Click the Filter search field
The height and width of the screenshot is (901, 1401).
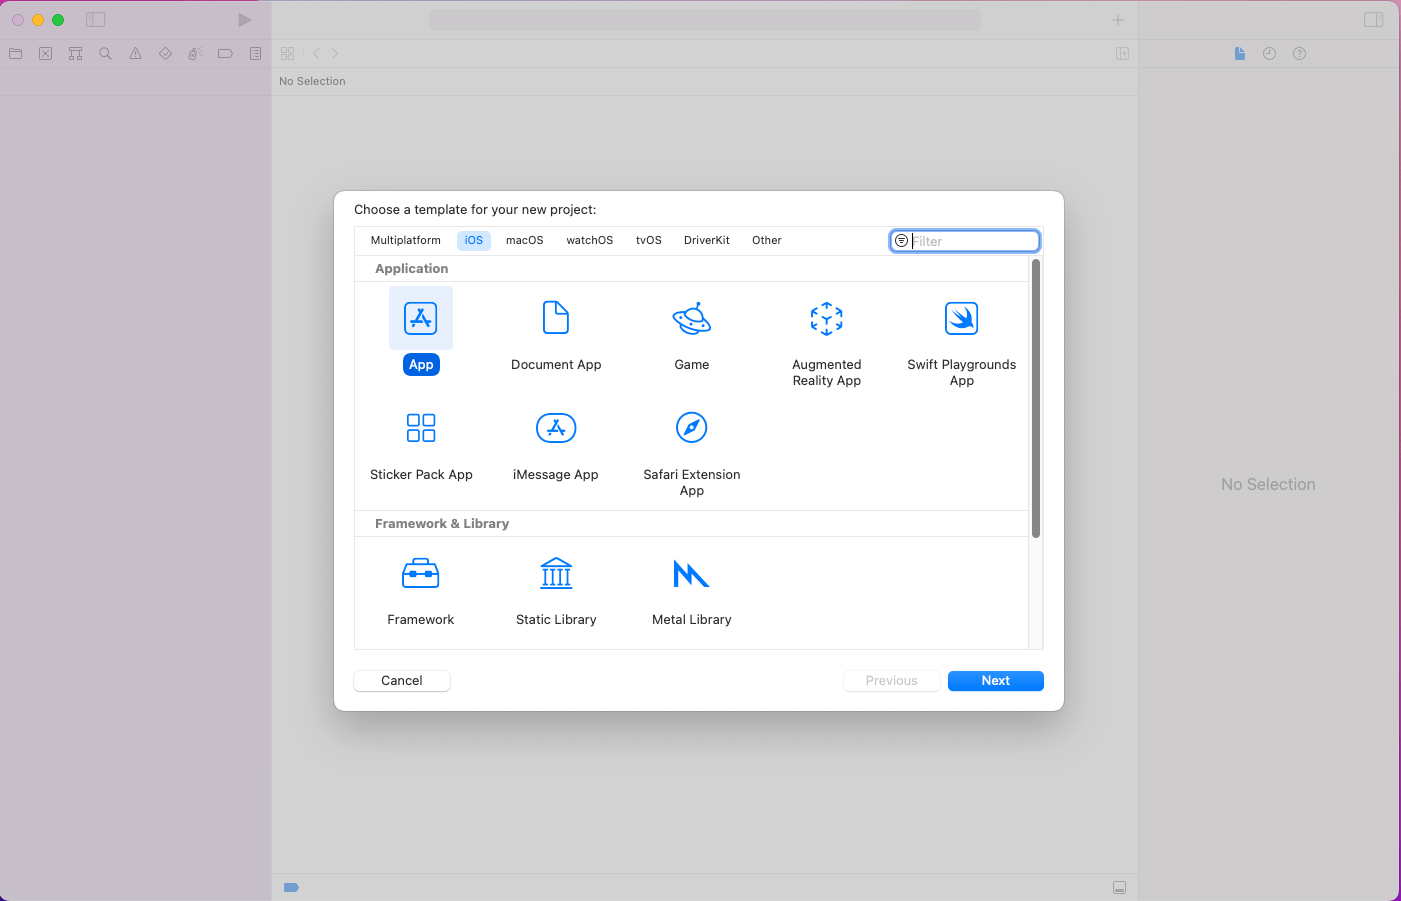coord(972,241)
